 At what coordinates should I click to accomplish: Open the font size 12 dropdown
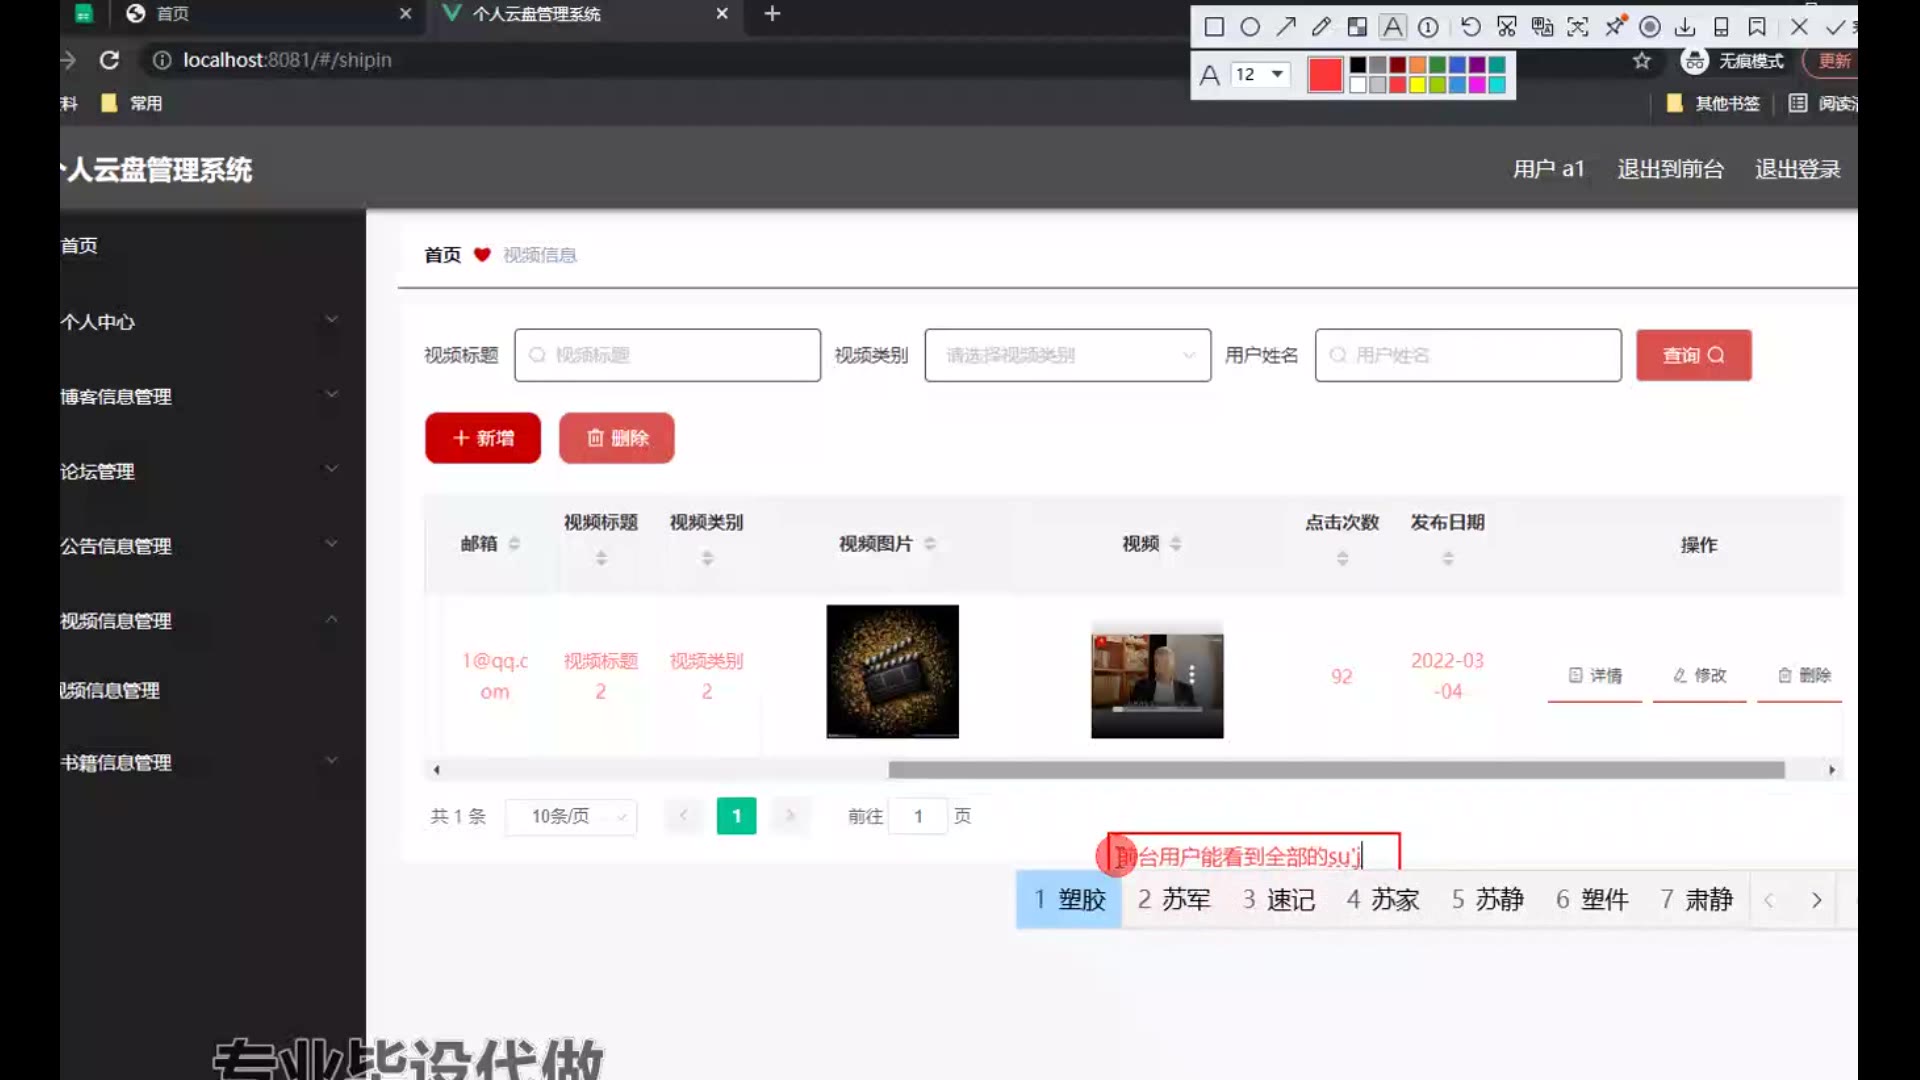coord(1259,75)
